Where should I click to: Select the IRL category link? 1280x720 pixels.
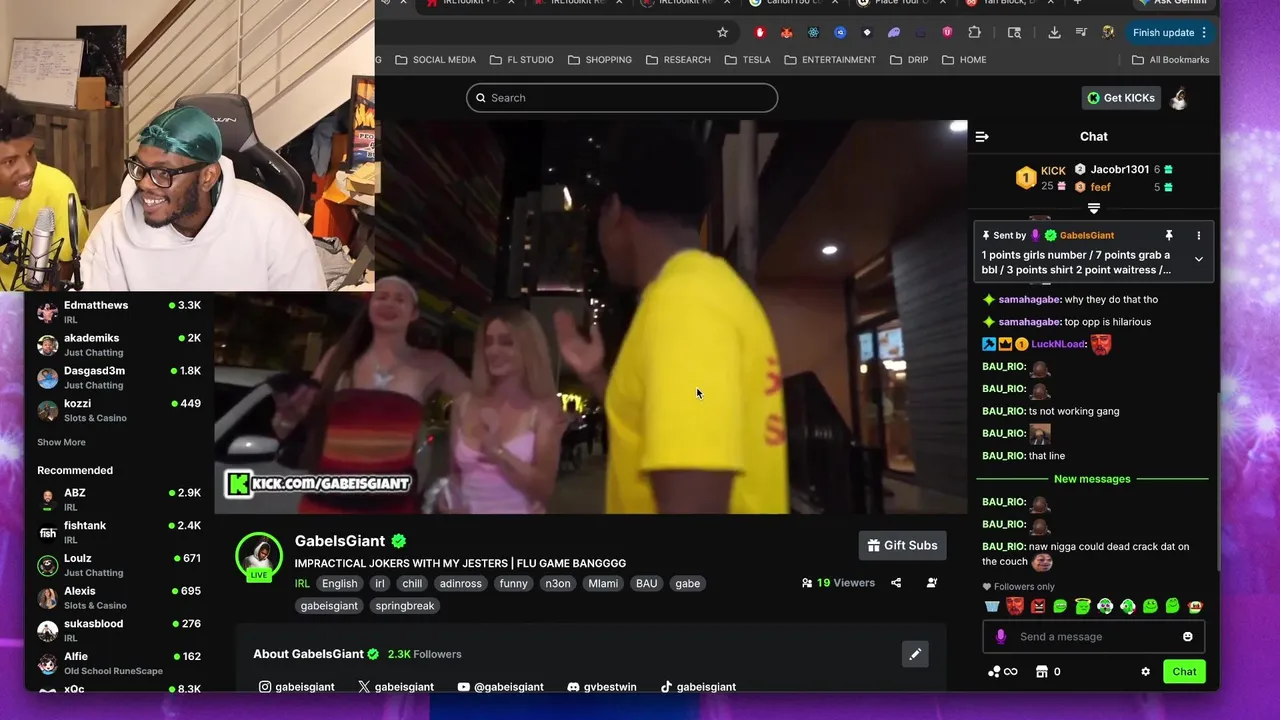302,584
